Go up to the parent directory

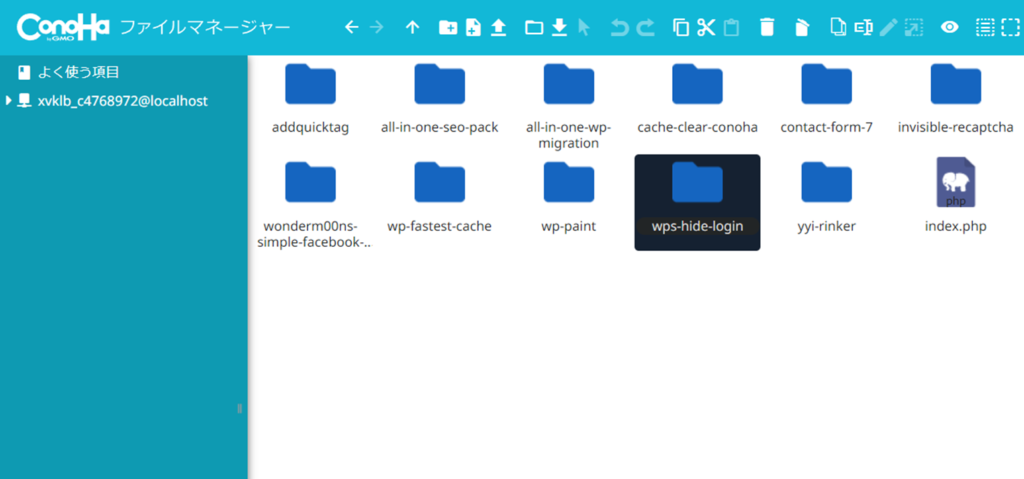(x=411, y=27)
